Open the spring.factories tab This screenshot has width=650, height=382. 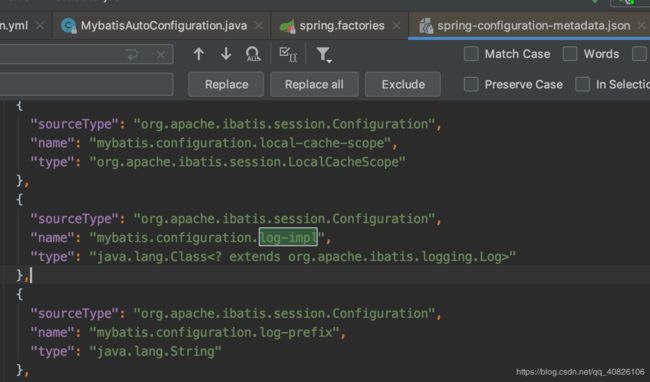pos(342,26)
